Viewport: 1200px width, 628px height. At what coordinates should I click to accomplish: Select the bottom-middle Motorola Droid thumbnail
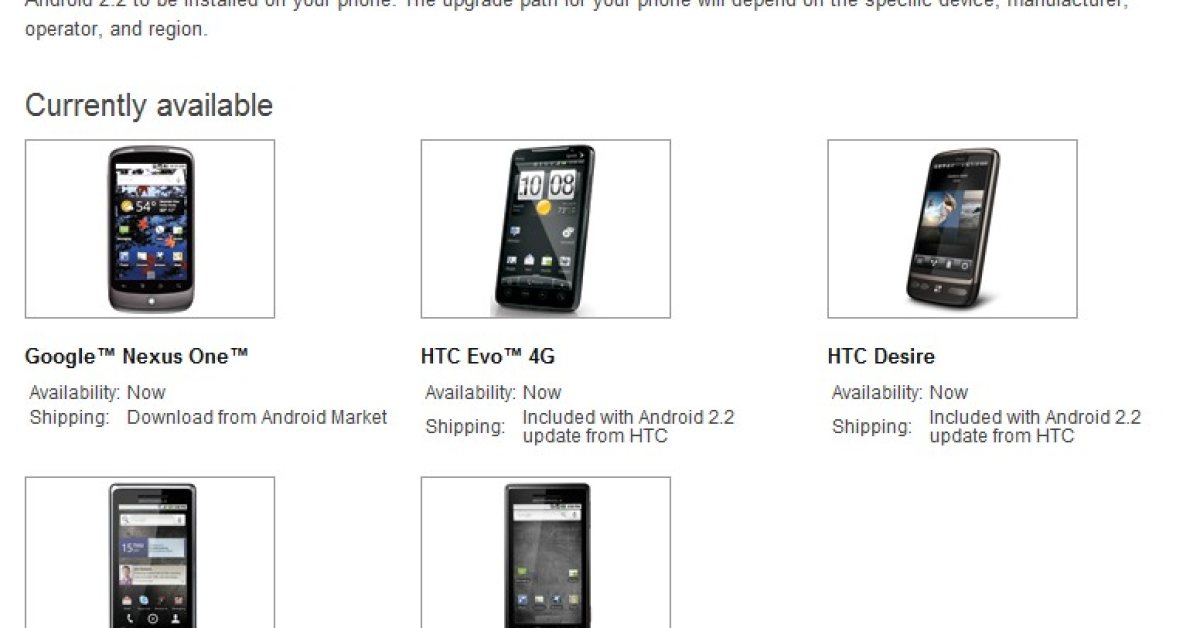coord(546,552)
